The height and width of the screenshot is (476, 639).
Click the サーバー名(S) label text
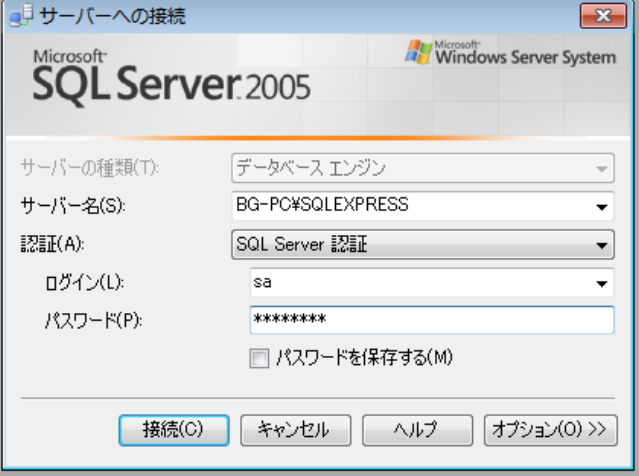click(x=73, y=205)
